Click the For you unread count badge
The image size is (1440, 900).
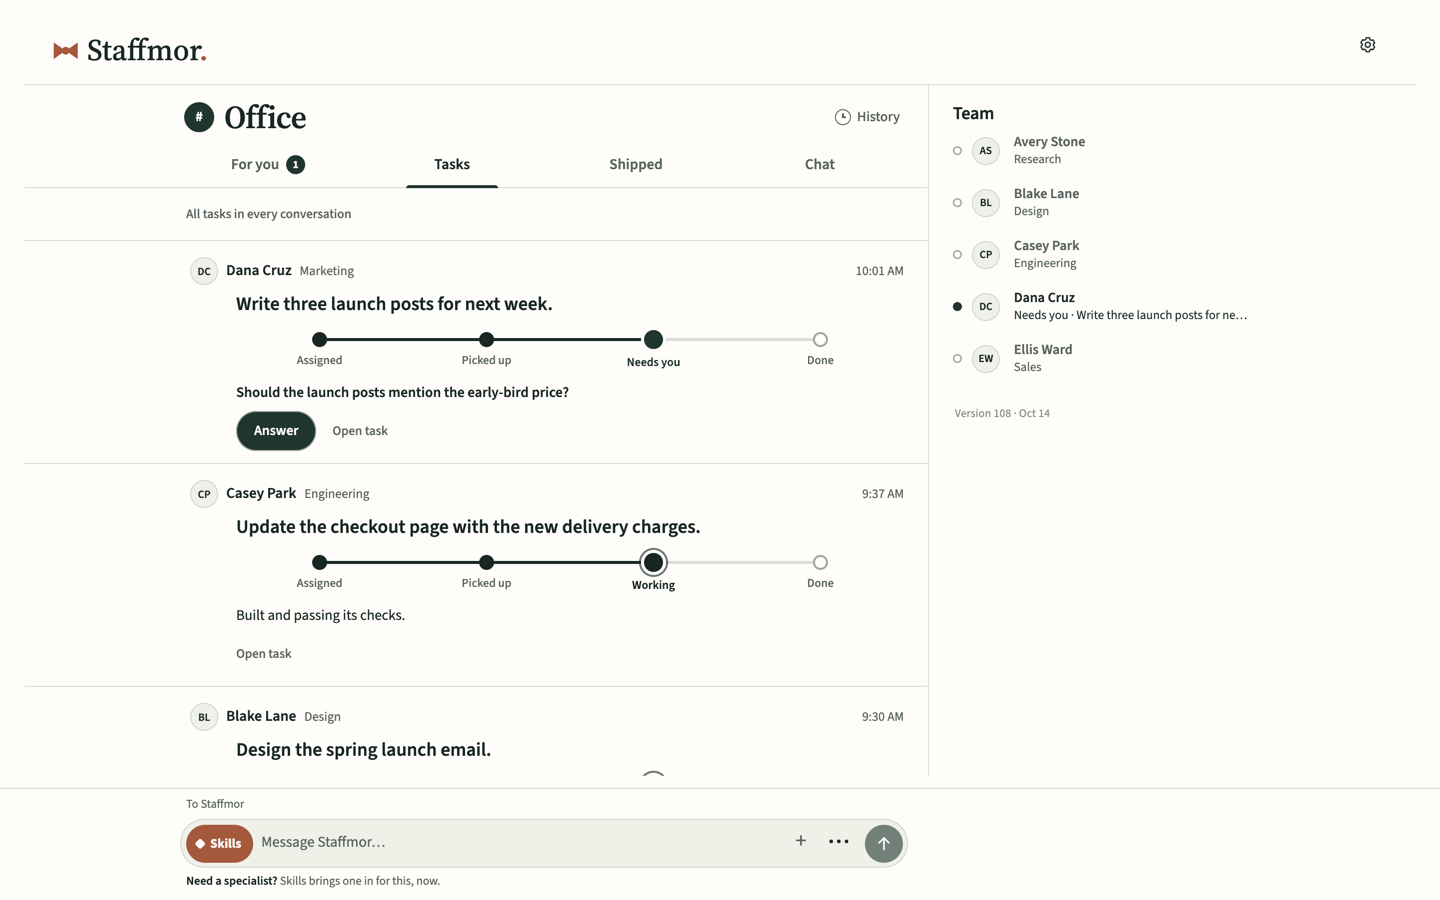click(295, 165)
